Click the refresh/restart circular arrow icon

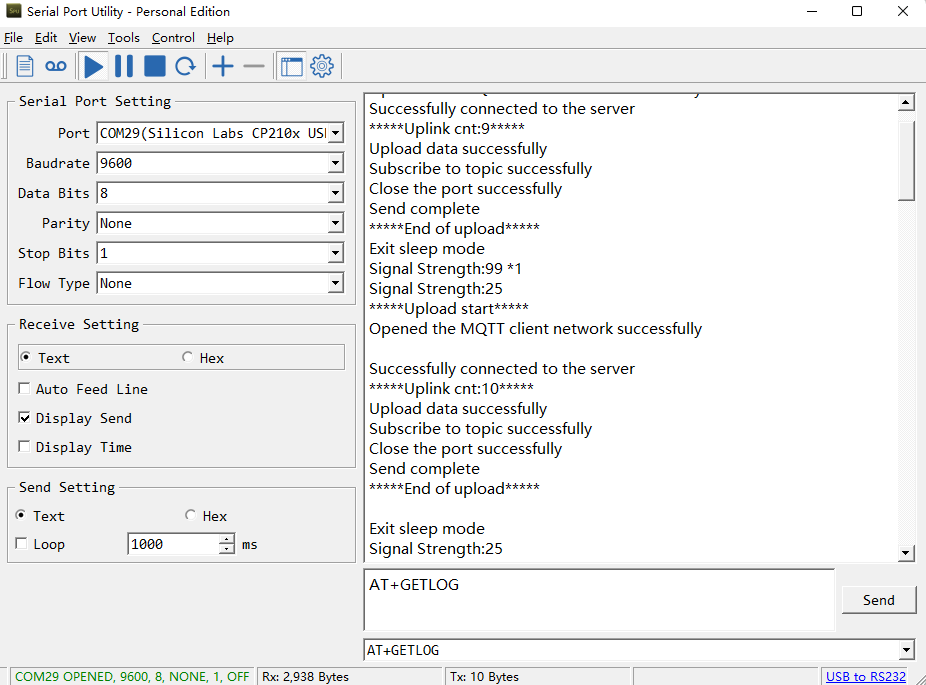185,66
